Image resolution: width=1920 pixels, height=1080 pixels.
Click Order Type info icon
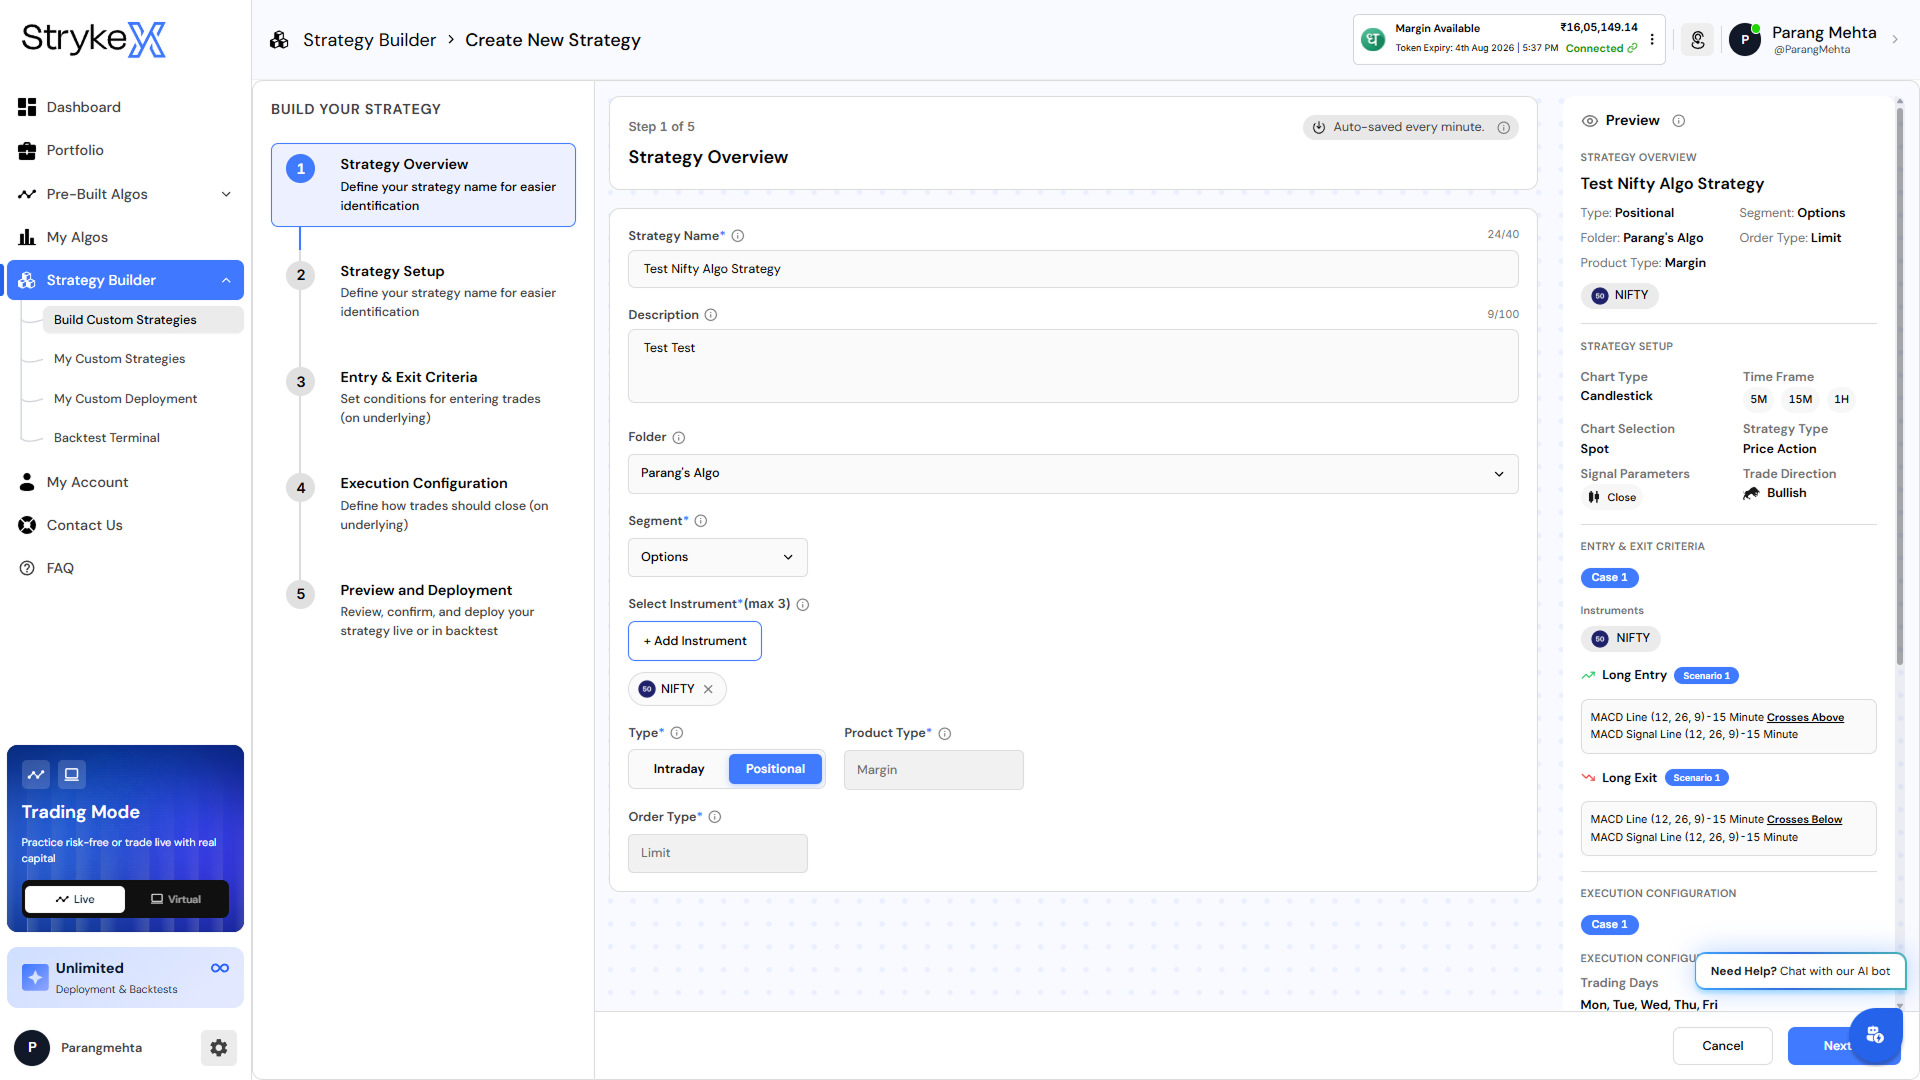pos(715,817)
